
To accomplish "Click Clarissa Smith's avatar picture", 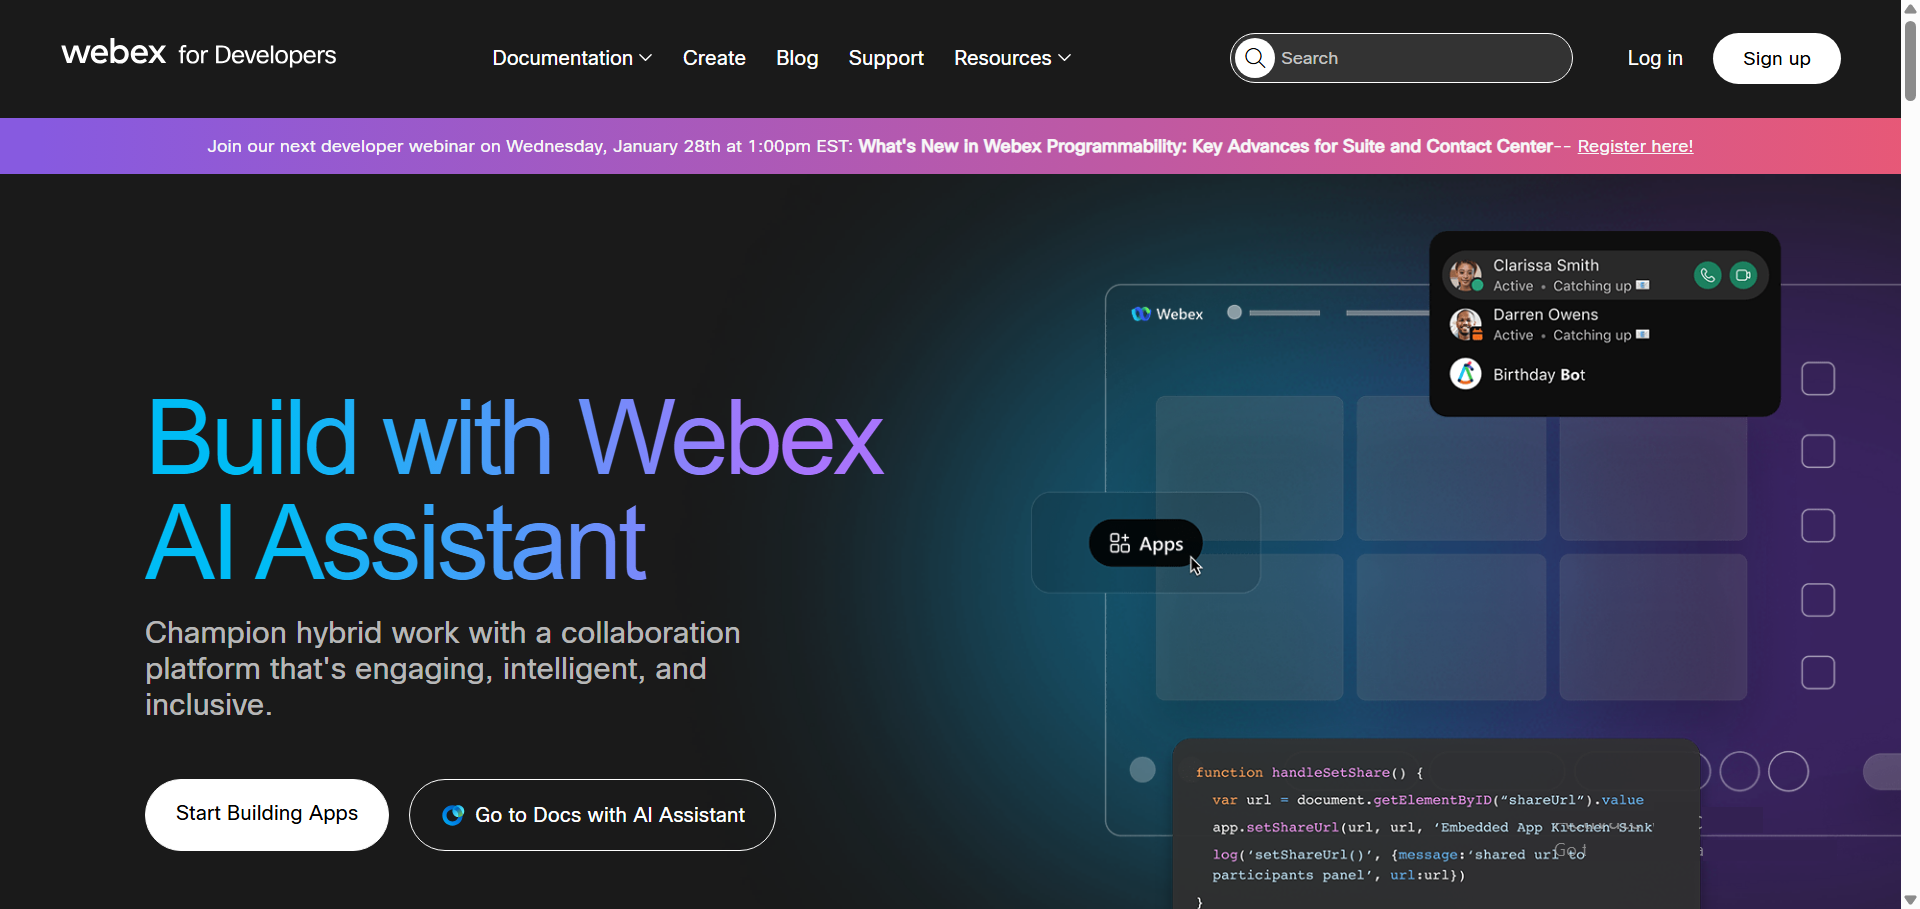I will pos(1466,275).
